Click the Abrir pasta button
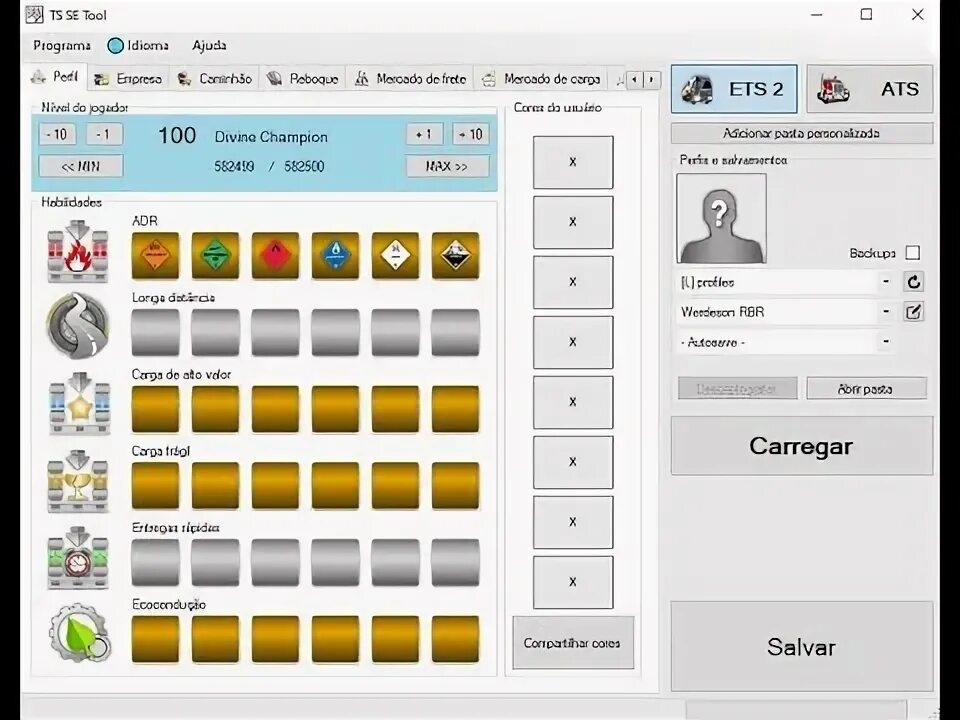Viewport: 960px width, 720px height. click(866, 389)
